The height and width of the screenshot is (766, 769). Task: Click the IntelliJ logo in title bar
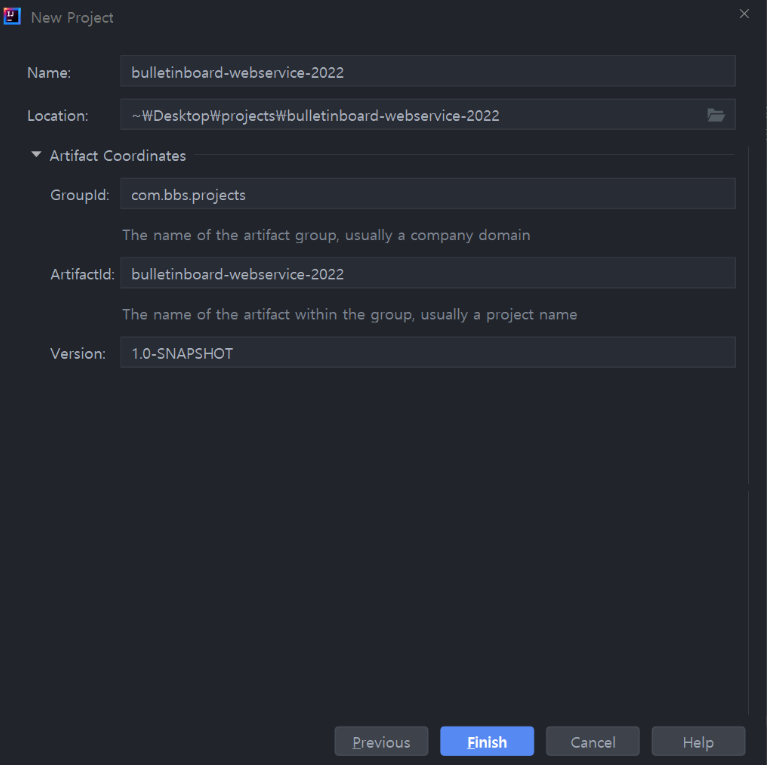(x=12, y=16)
